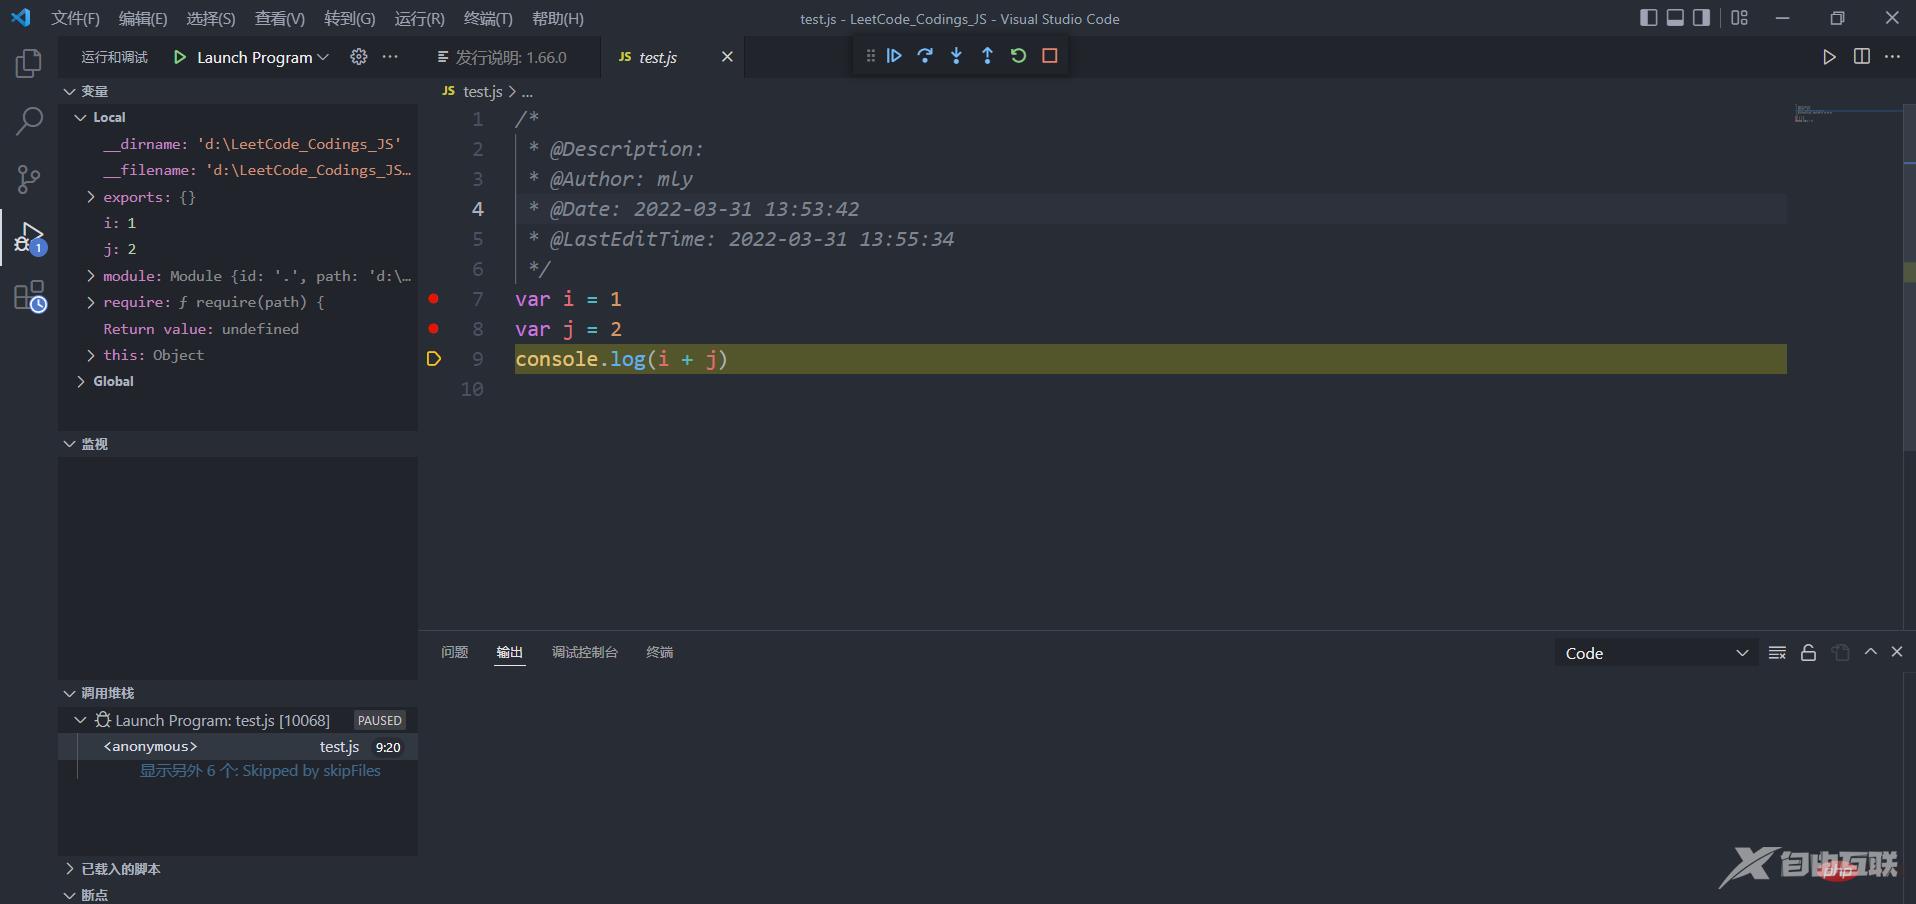Image resolution: width=1916 pixels, height=904 pixels.
Task: Expand the module variable
Action: point(91,275)
